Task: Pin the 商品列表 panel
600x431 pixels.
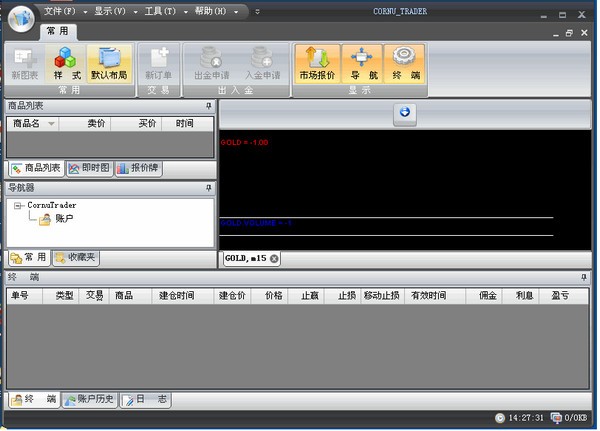Action: pos(209,106)
